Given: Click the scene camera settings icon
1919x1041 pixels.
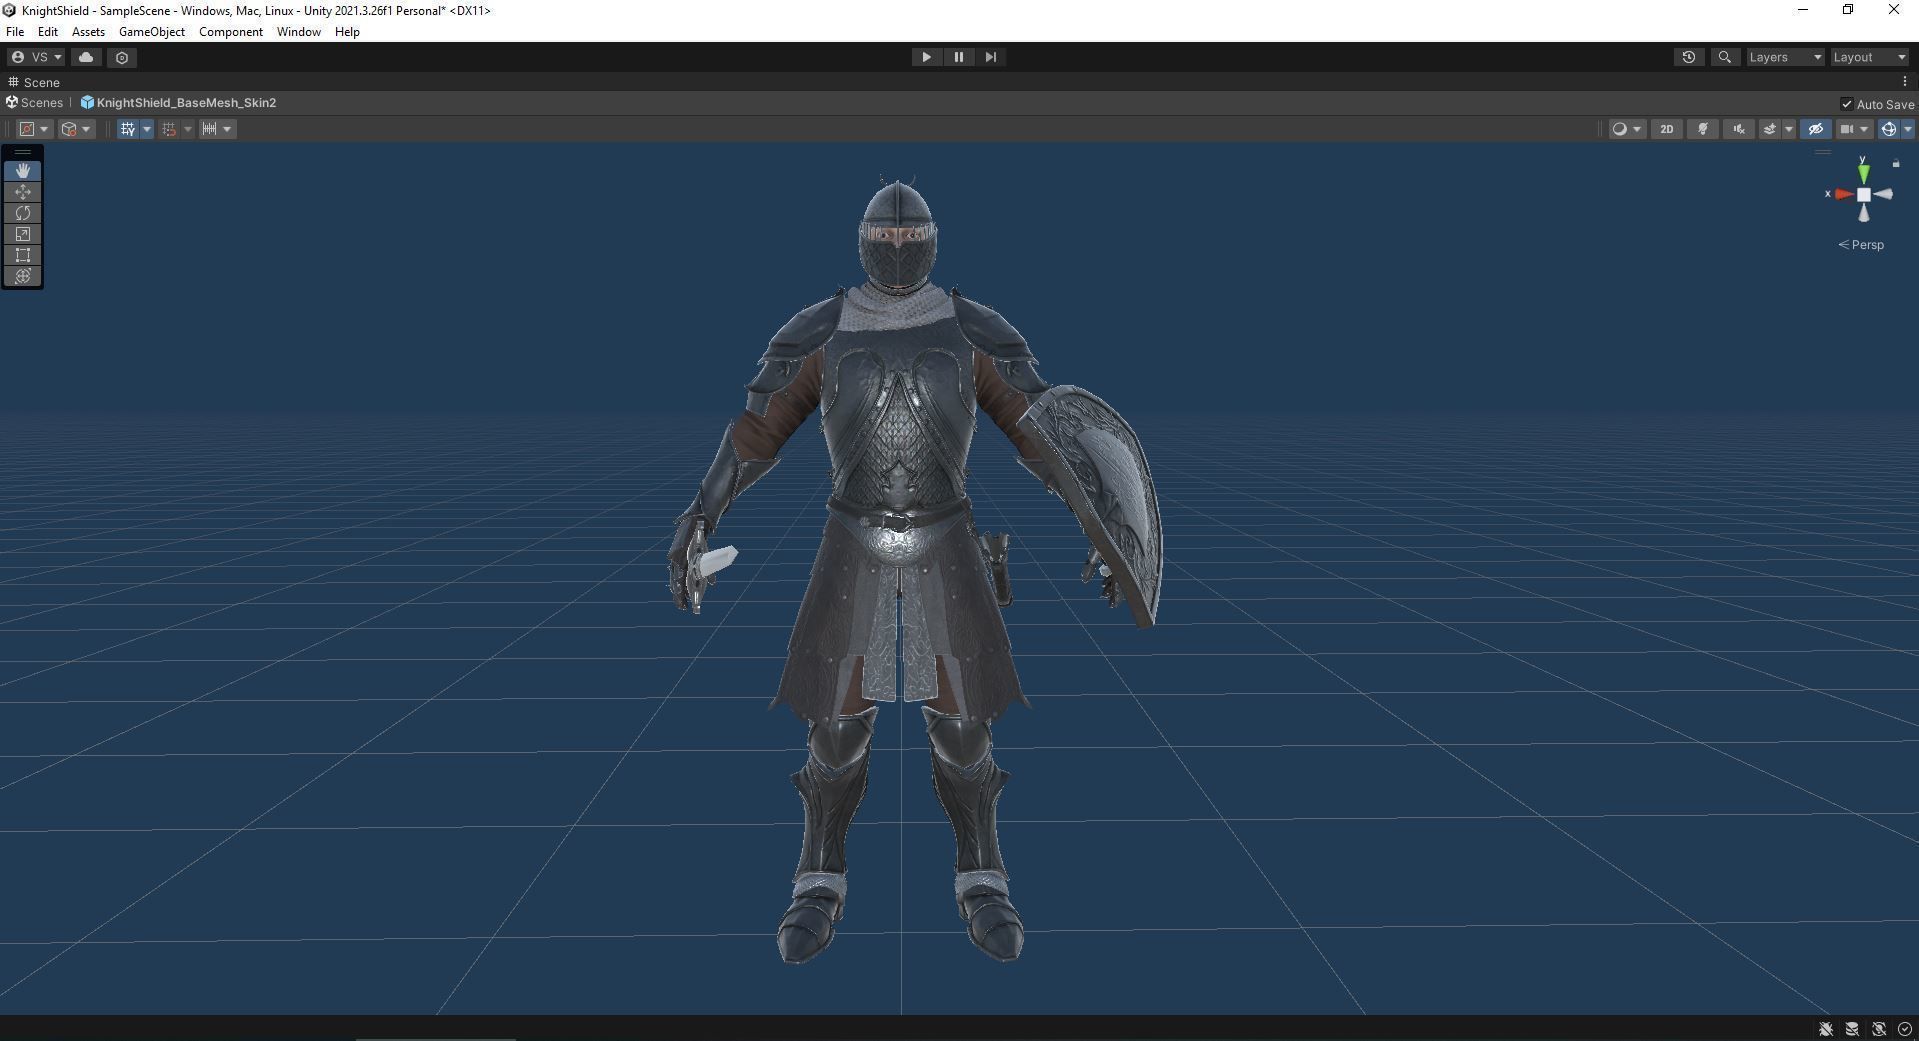Looking at the screenshot, I should (x=1848, y=129).
